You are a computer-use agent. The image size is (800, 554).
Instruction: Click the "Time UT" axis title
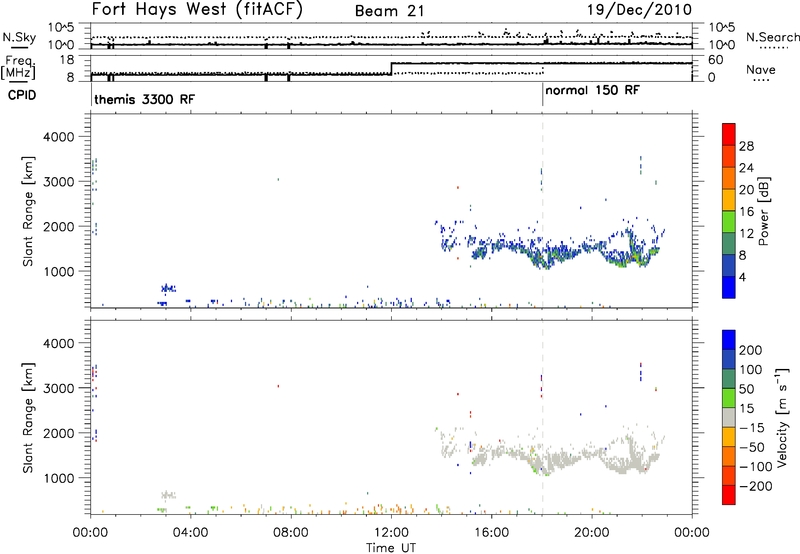(x=391, y=548)
